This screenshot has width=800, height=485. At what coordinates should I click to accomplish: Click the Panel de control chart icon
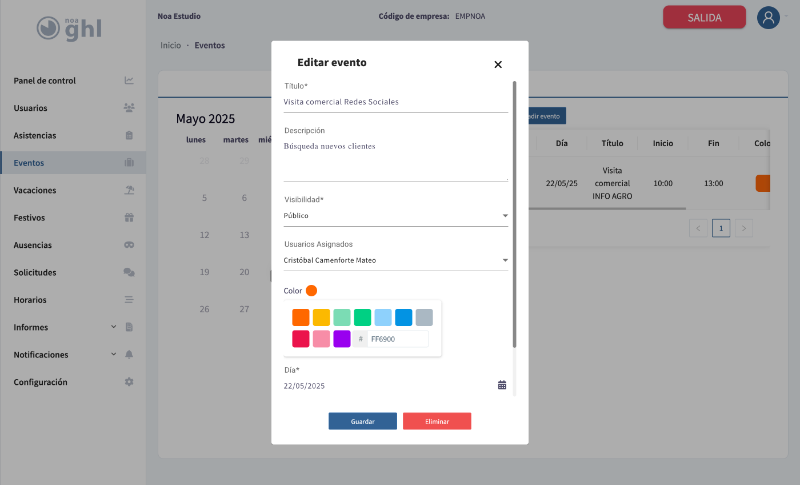click(x=129, y=81)
